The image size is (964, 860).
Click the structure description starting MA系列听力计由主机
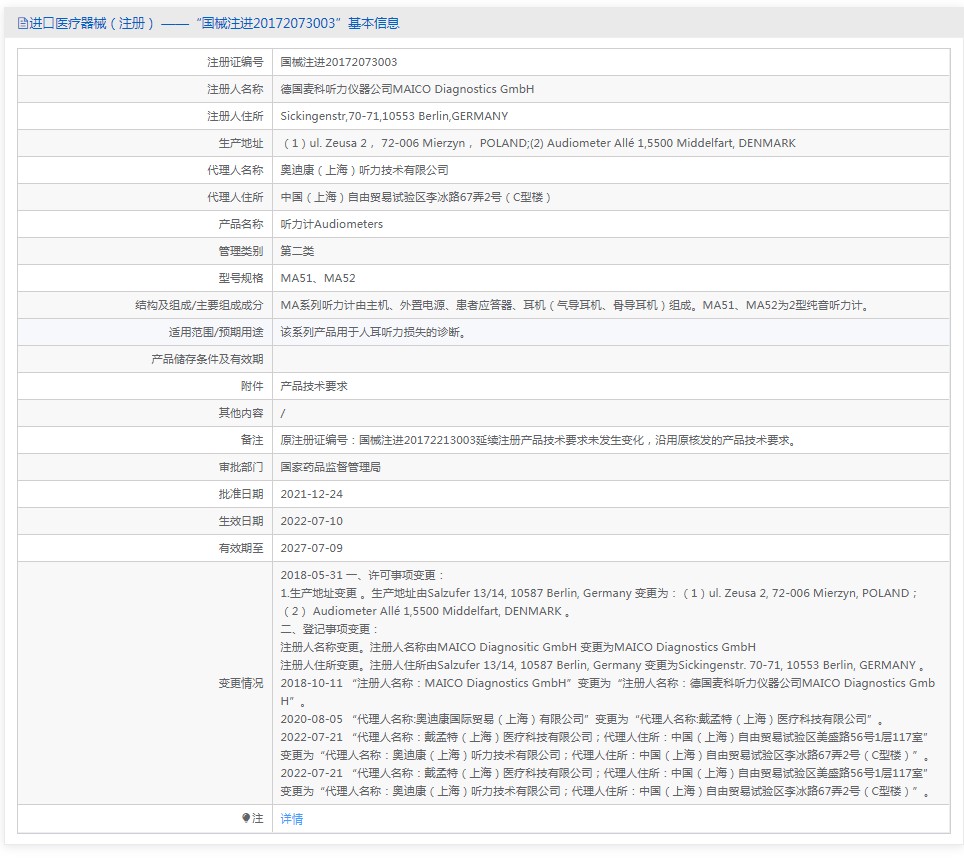575,306
